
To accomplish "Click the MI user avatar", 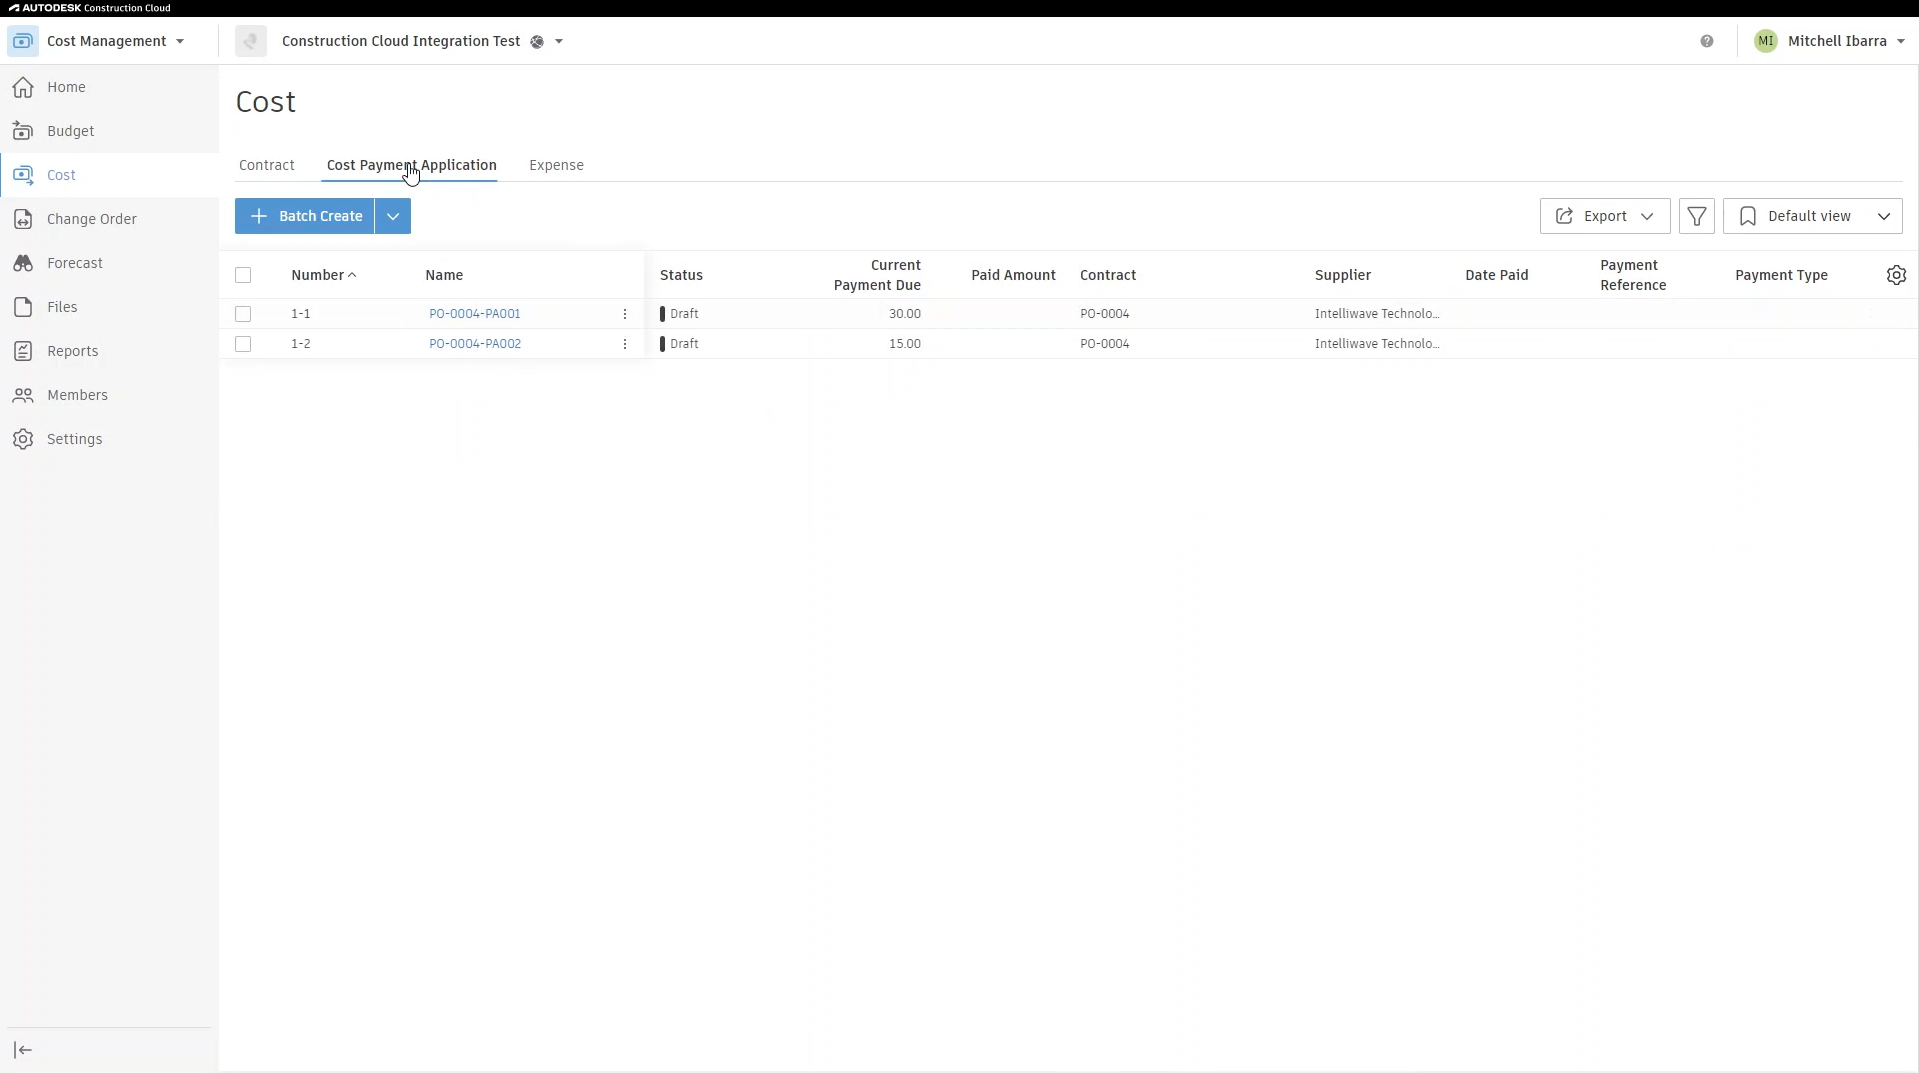I will tap(1766, 41).
